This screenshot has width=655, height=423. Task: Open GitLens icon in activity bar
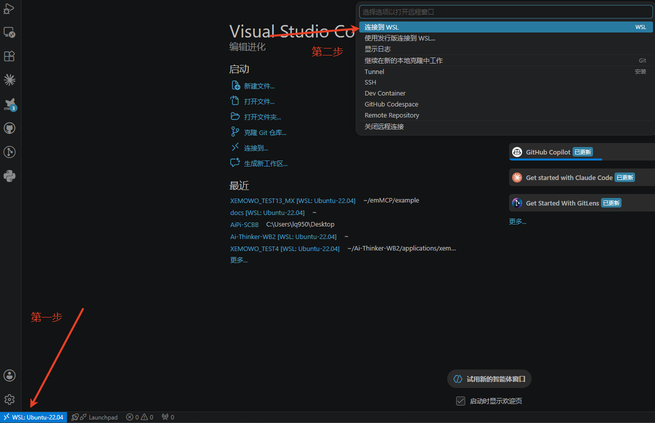click(x=9, y=152)
